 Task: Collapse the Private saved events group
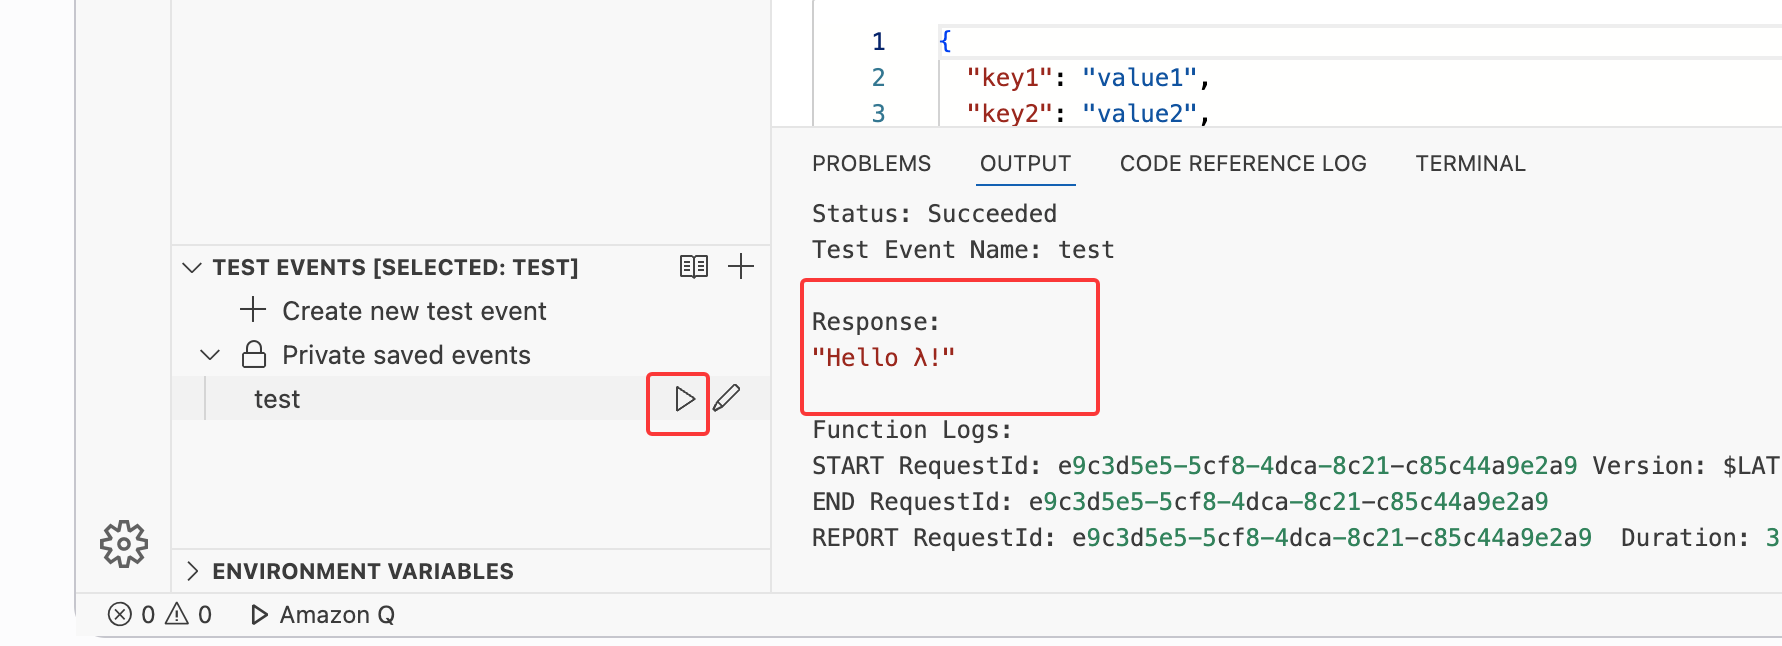click(x=210, y=355)
